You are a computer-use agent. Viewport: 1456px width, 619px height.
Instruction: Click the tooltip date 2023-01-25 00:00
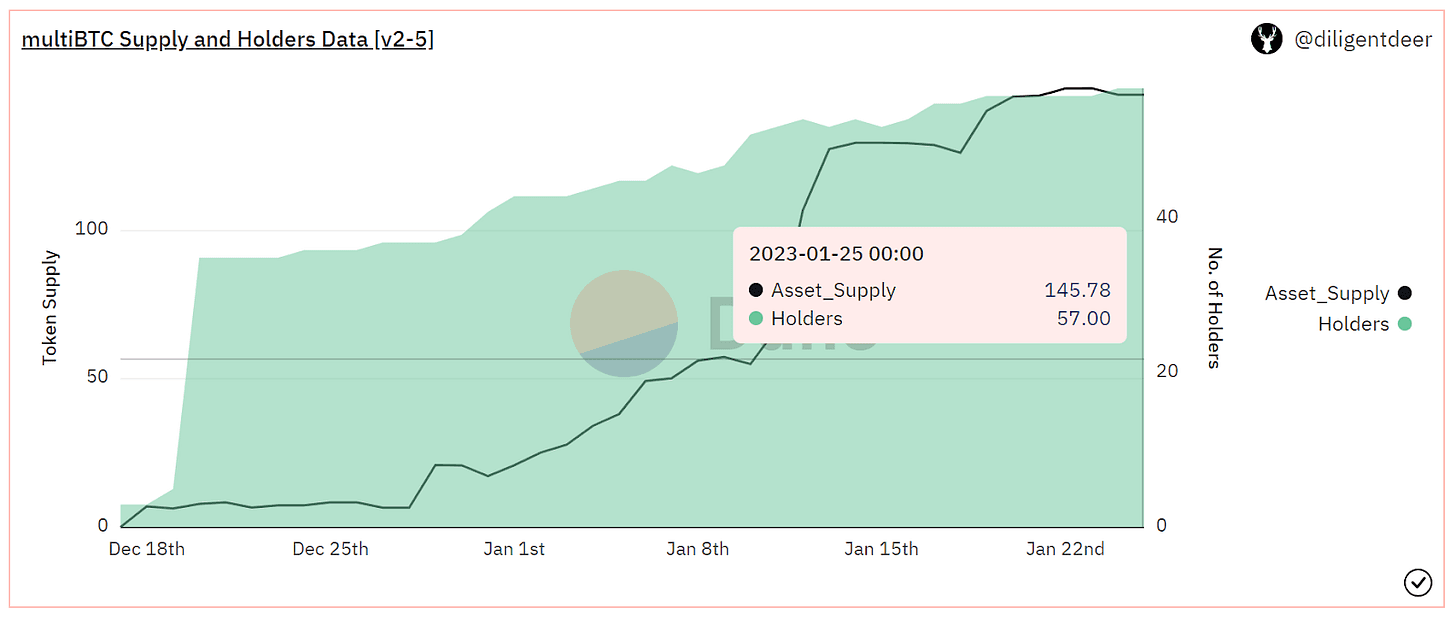836,254
